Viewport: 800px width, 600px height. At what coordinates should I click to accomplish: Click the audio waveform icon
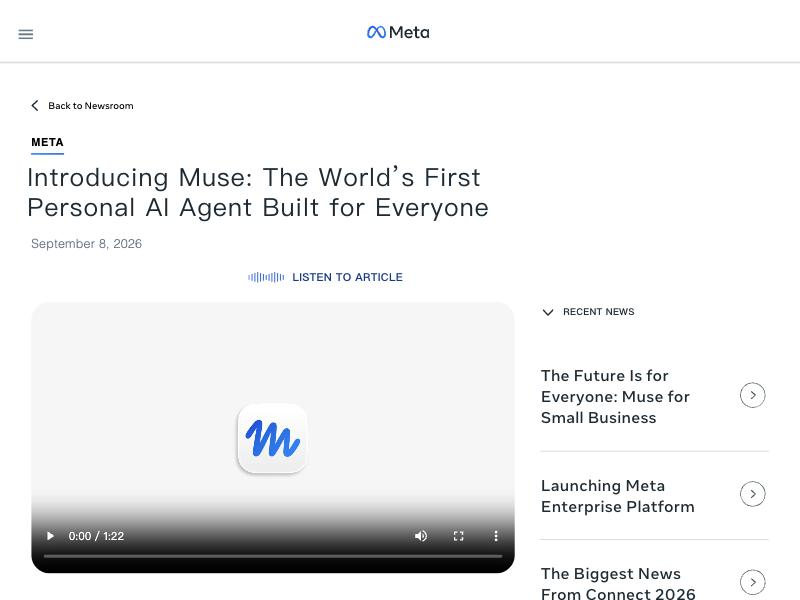[x=266, y=277]
